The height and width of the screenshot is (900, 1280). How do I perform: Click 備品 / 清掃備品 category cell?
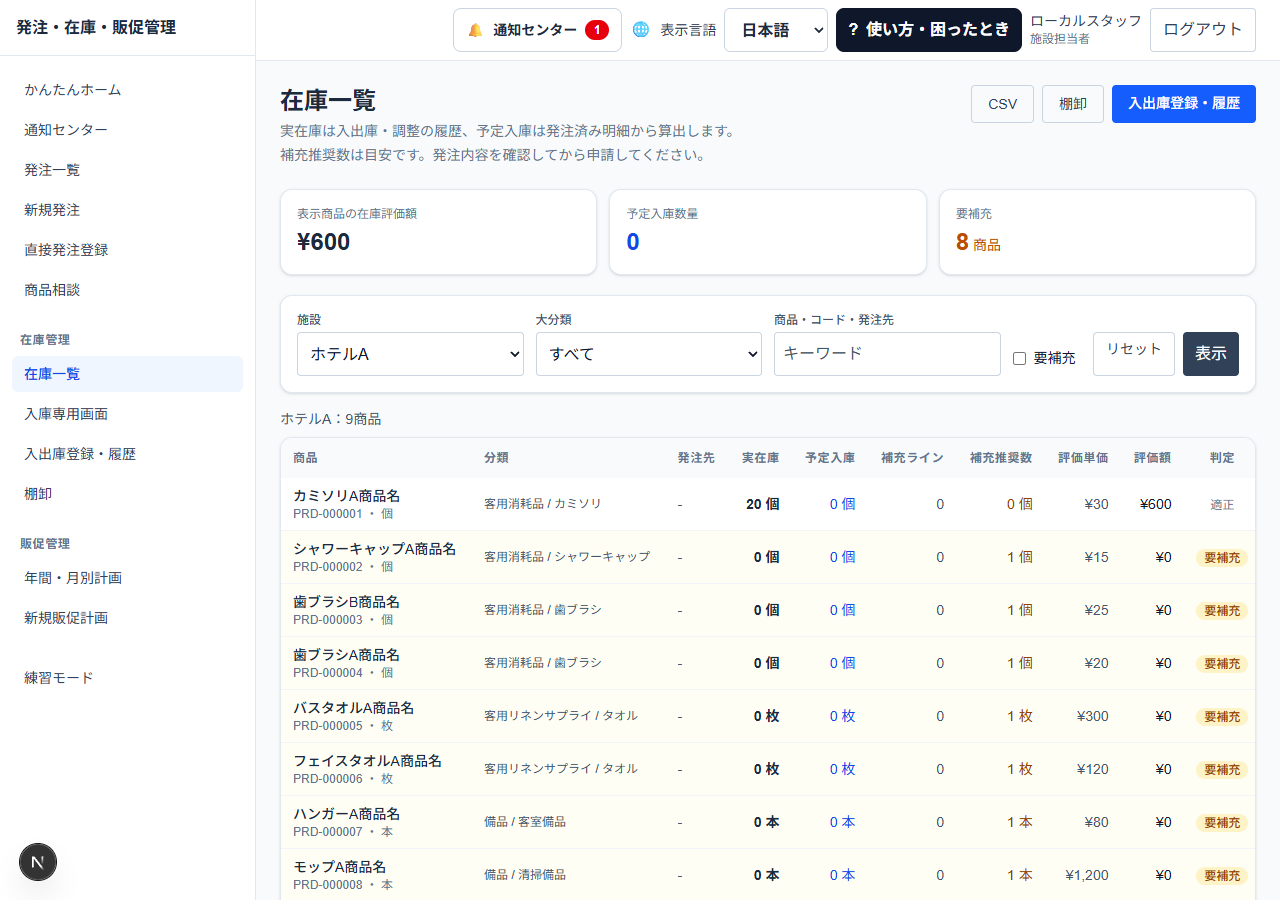(x=525, y=875)
